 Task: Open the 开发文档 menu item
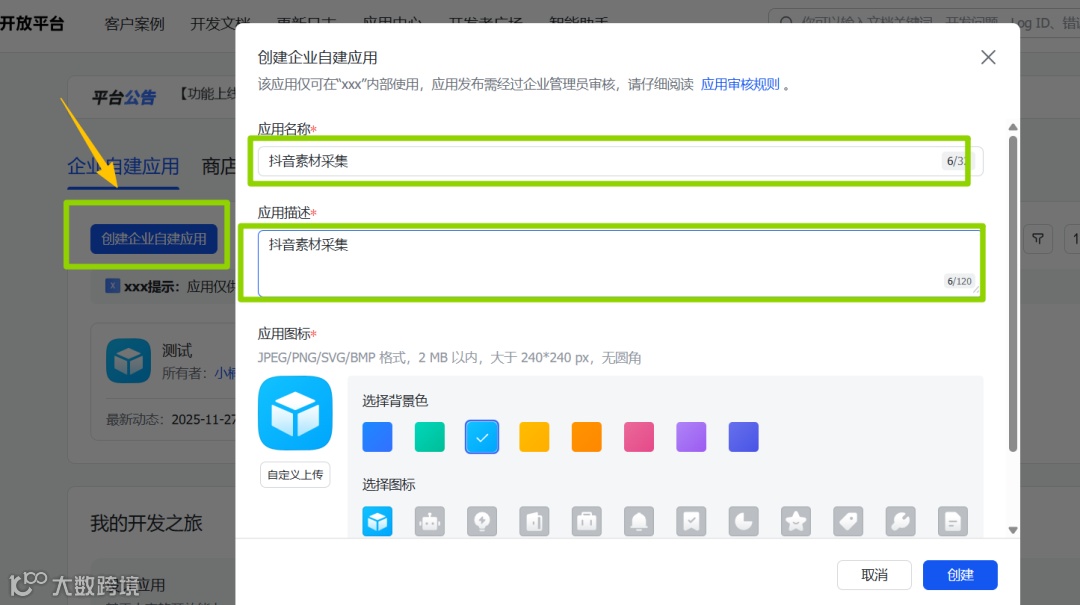point(220,24)
